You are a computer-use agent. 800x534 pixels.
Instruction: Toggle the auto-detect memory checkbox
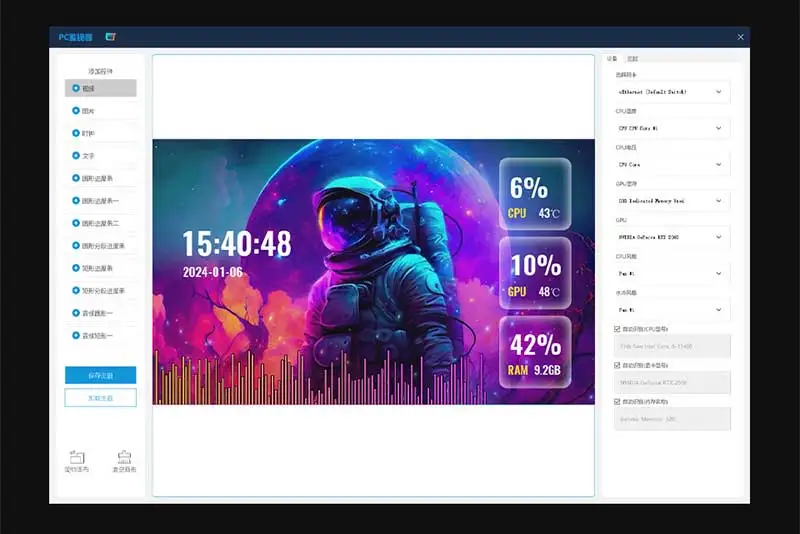point(617,401)
